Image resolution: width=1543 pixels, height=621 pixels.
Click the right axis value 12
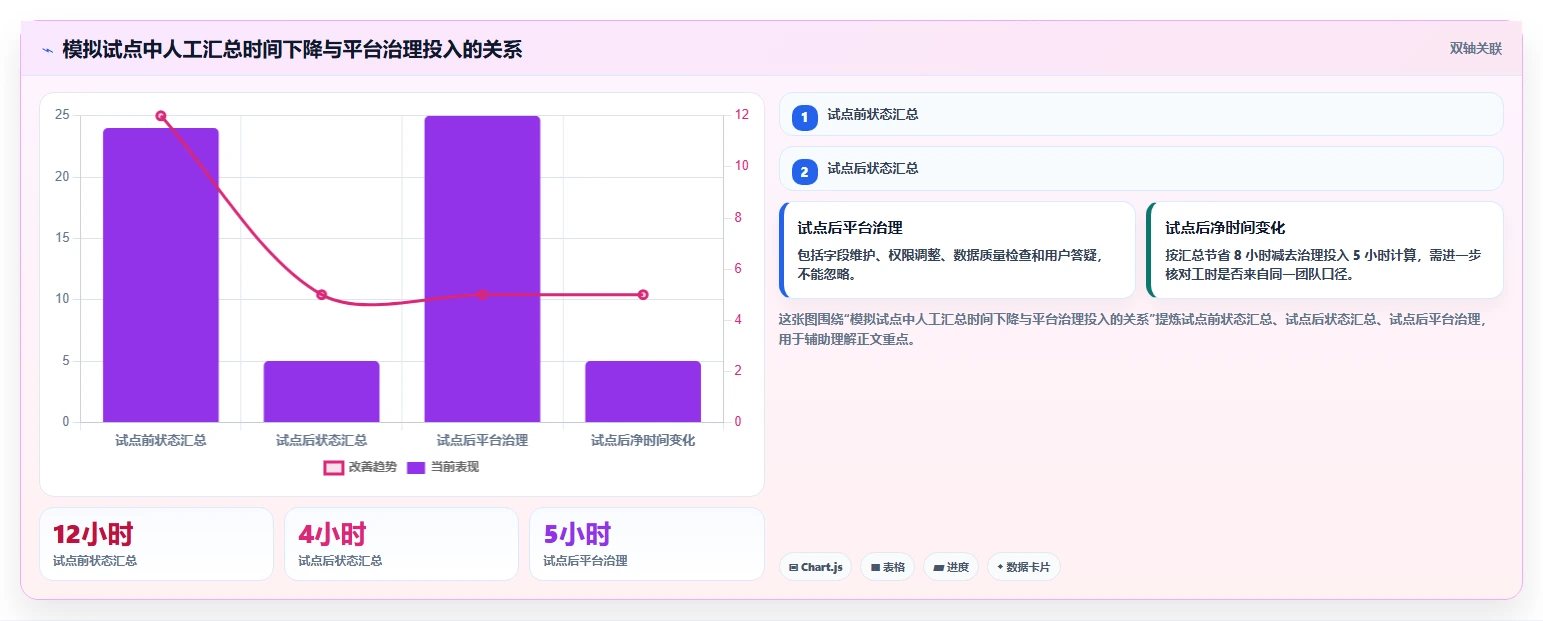coord(741,115)
